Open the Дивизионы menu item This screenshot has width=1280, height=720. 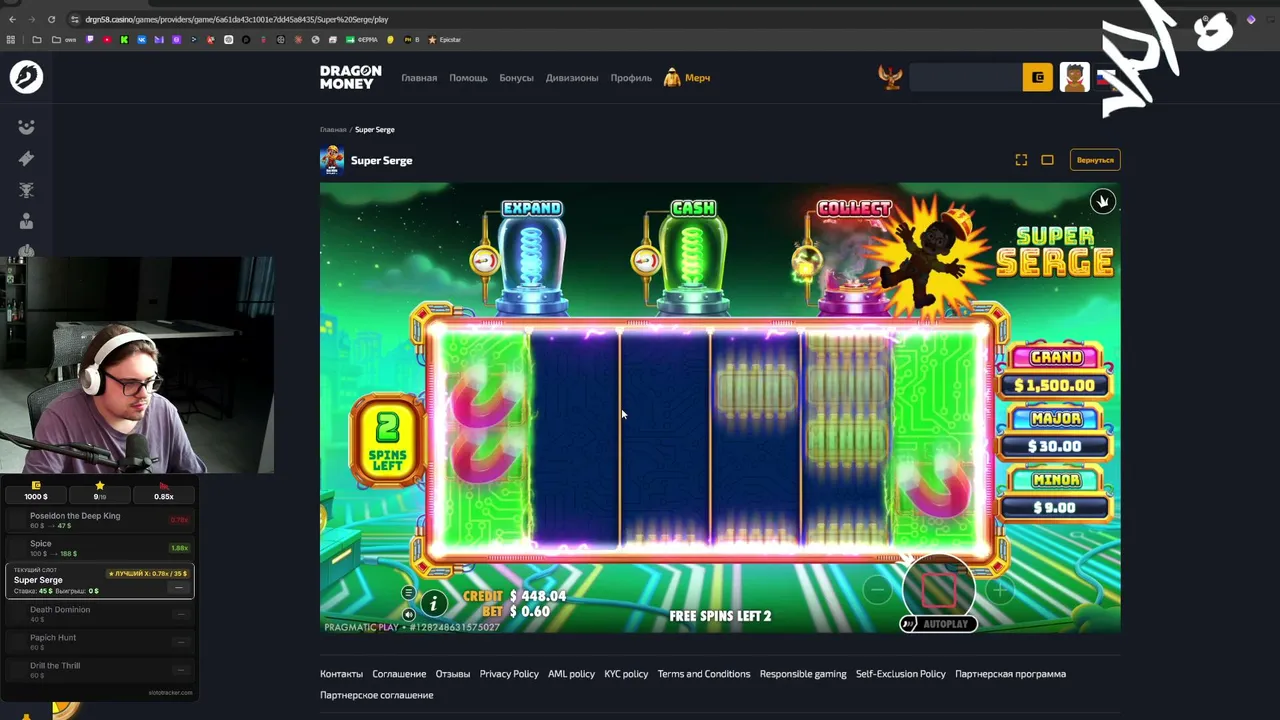(x=572, y=78)
